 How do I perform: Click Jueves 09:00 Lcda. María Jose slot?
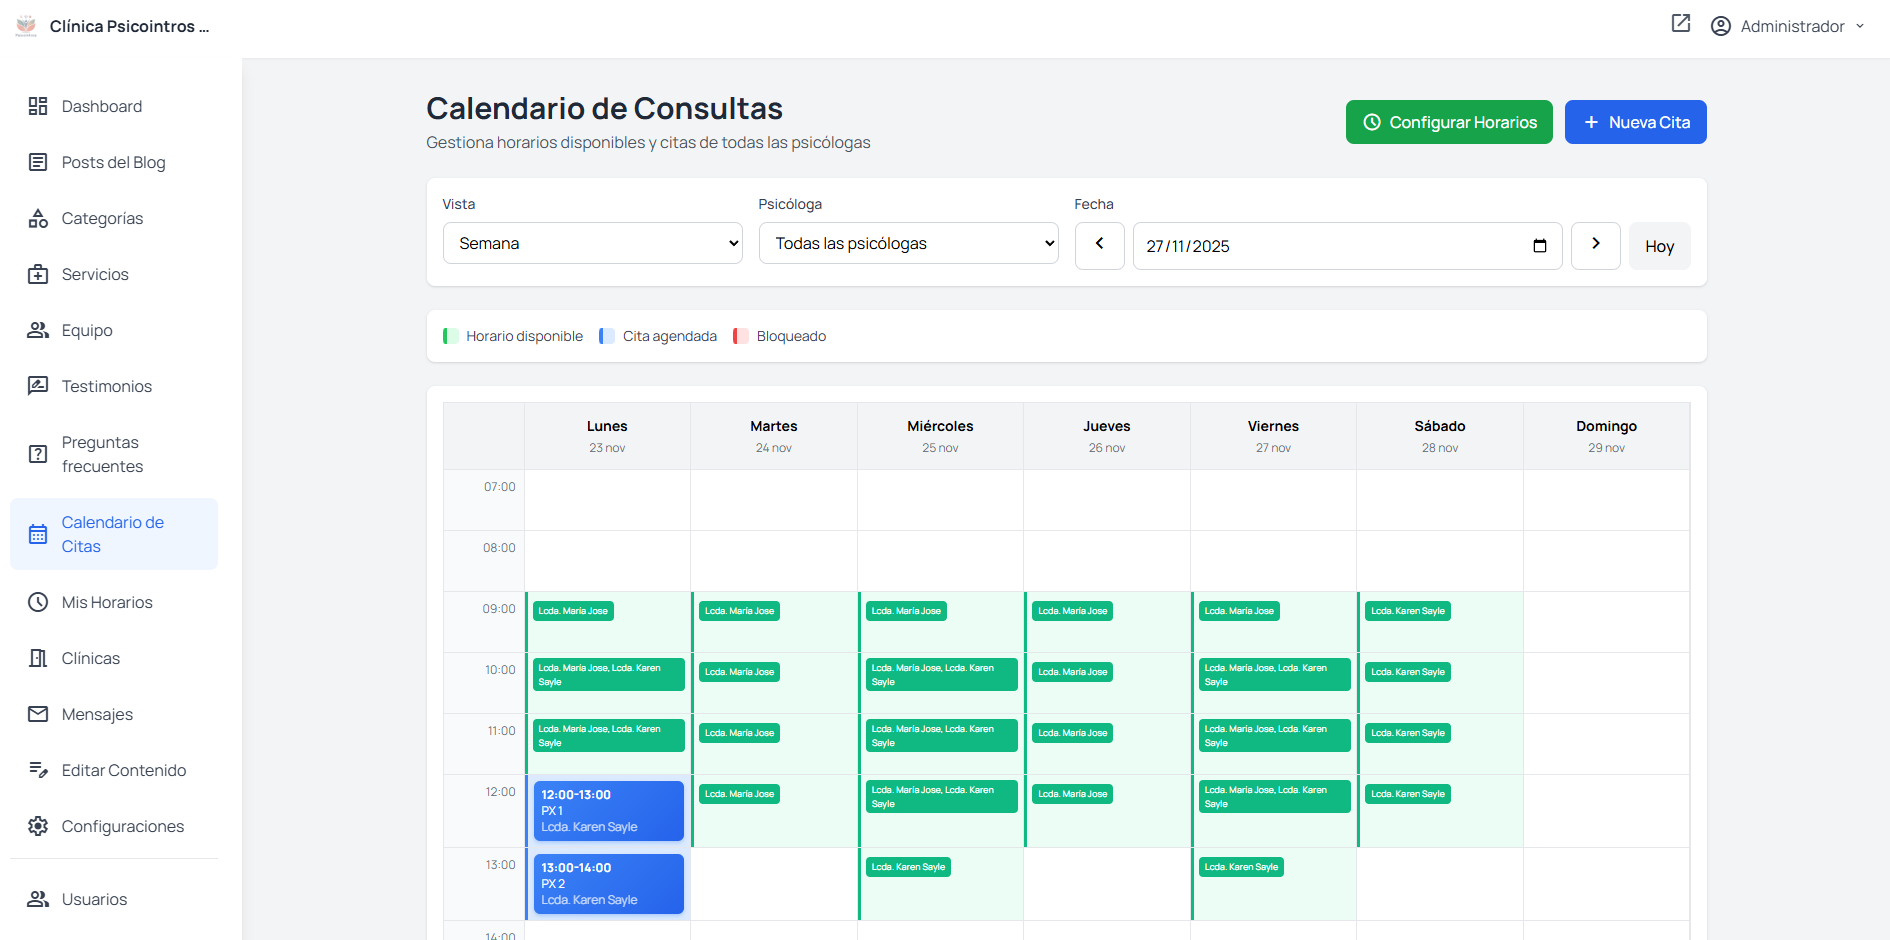pyautogui.click(x=1072, y=611)
